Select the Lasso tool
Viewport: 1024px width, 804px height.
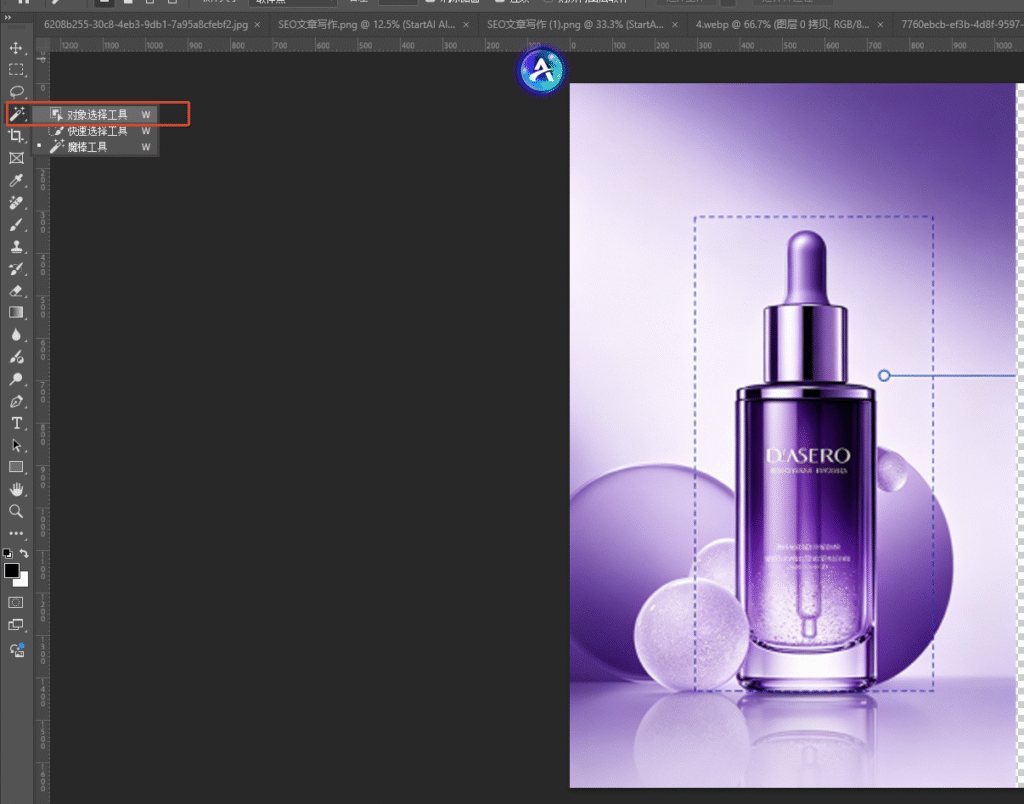pos(16,91)
